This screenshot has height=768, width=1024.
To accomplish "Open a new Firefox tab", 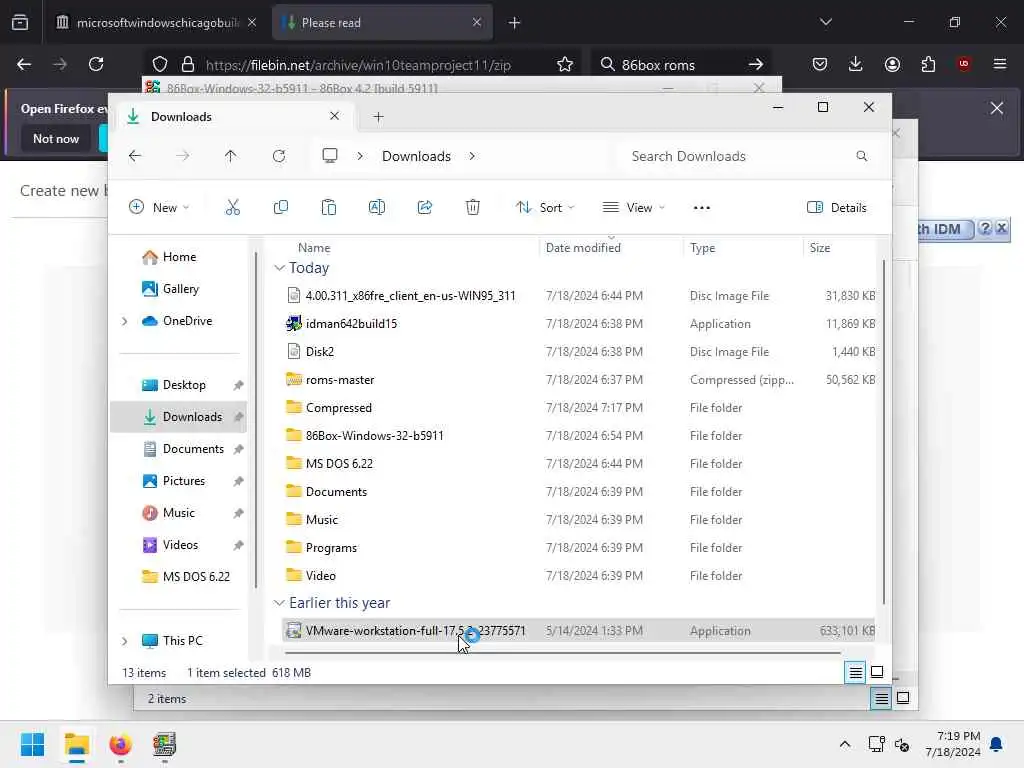I will [x=514, y=23].
